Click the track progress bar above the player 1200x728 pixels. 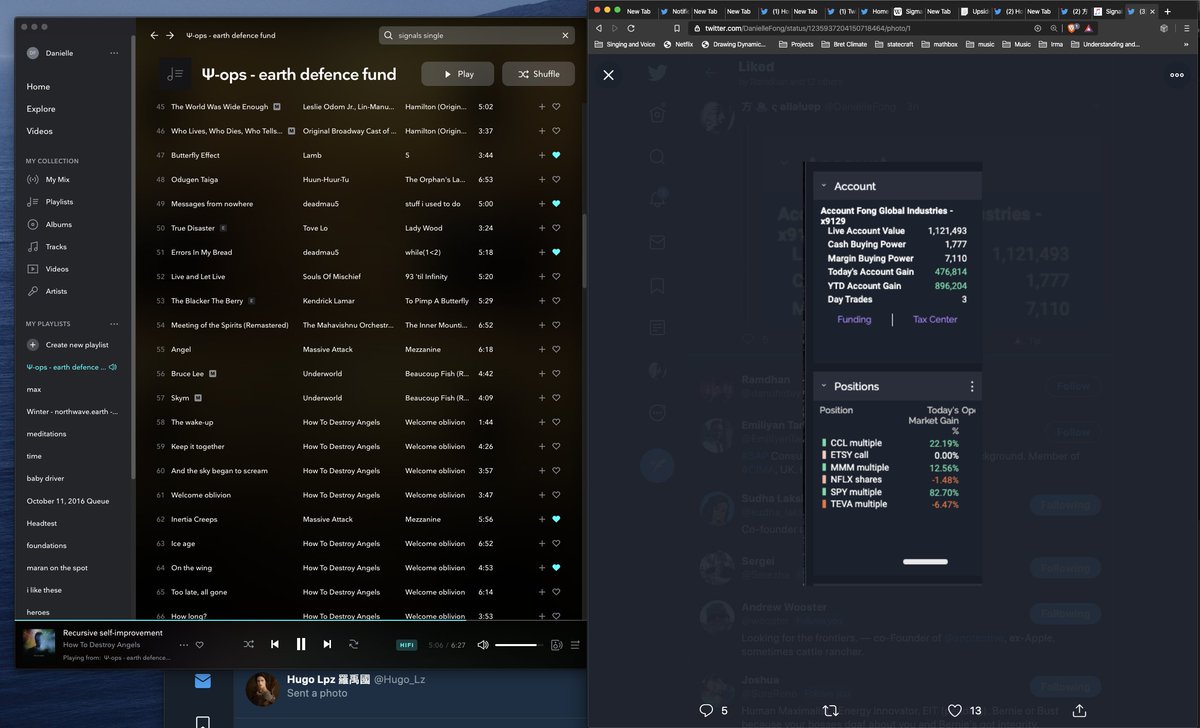click(300, 621)
